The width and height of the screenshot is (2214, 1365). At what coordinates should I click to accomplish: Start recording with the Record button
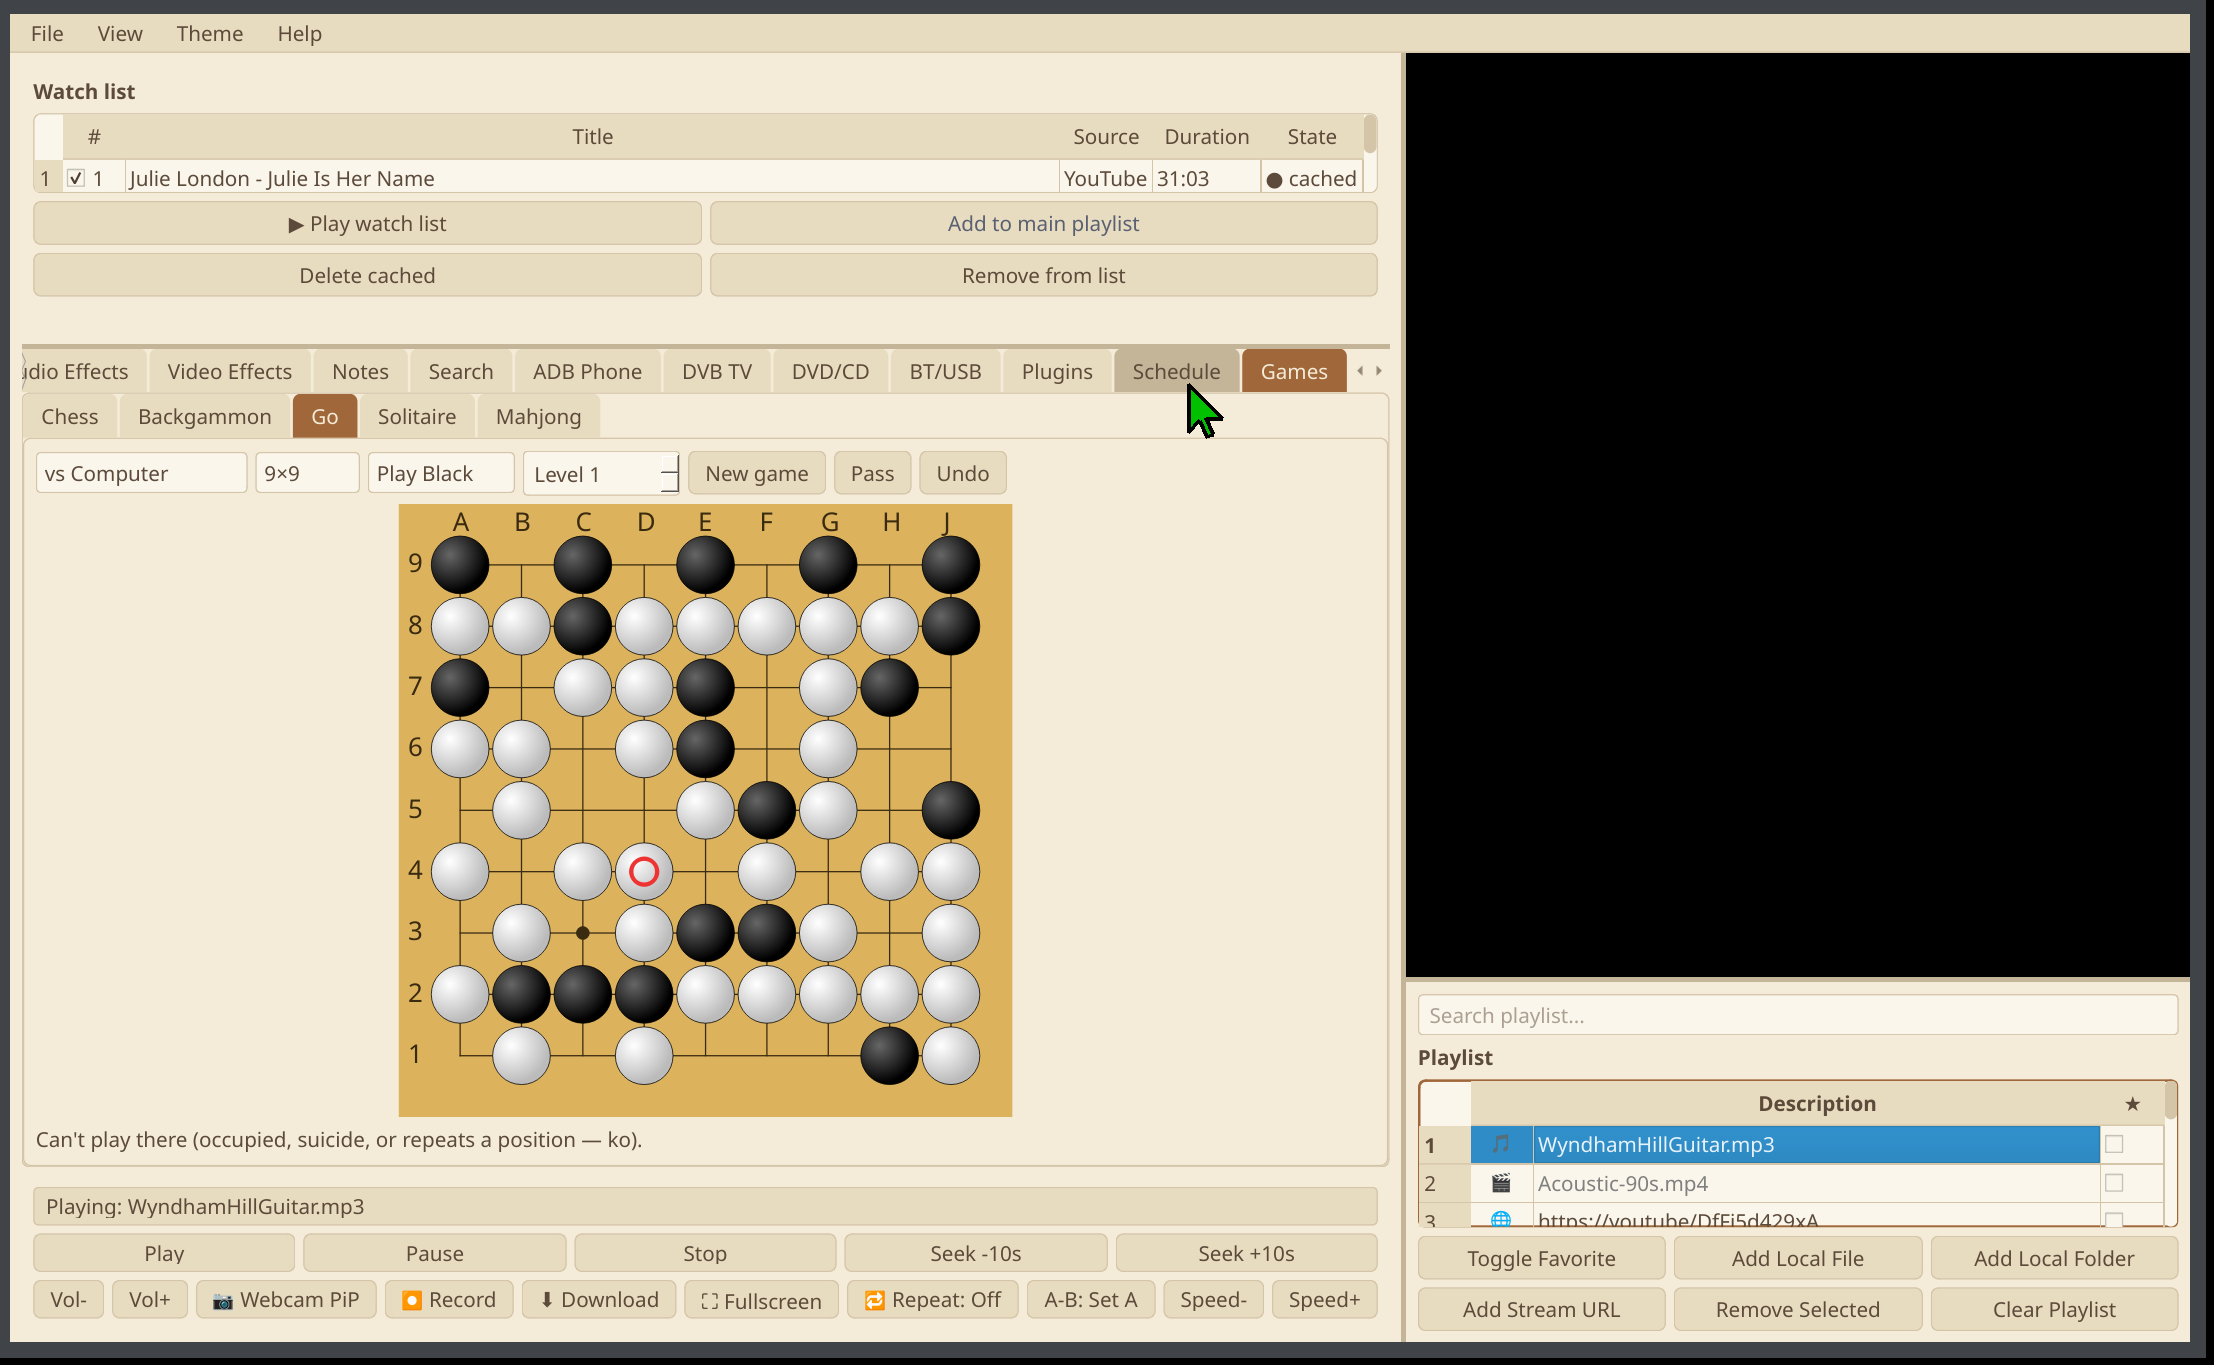pos(449,1299)
